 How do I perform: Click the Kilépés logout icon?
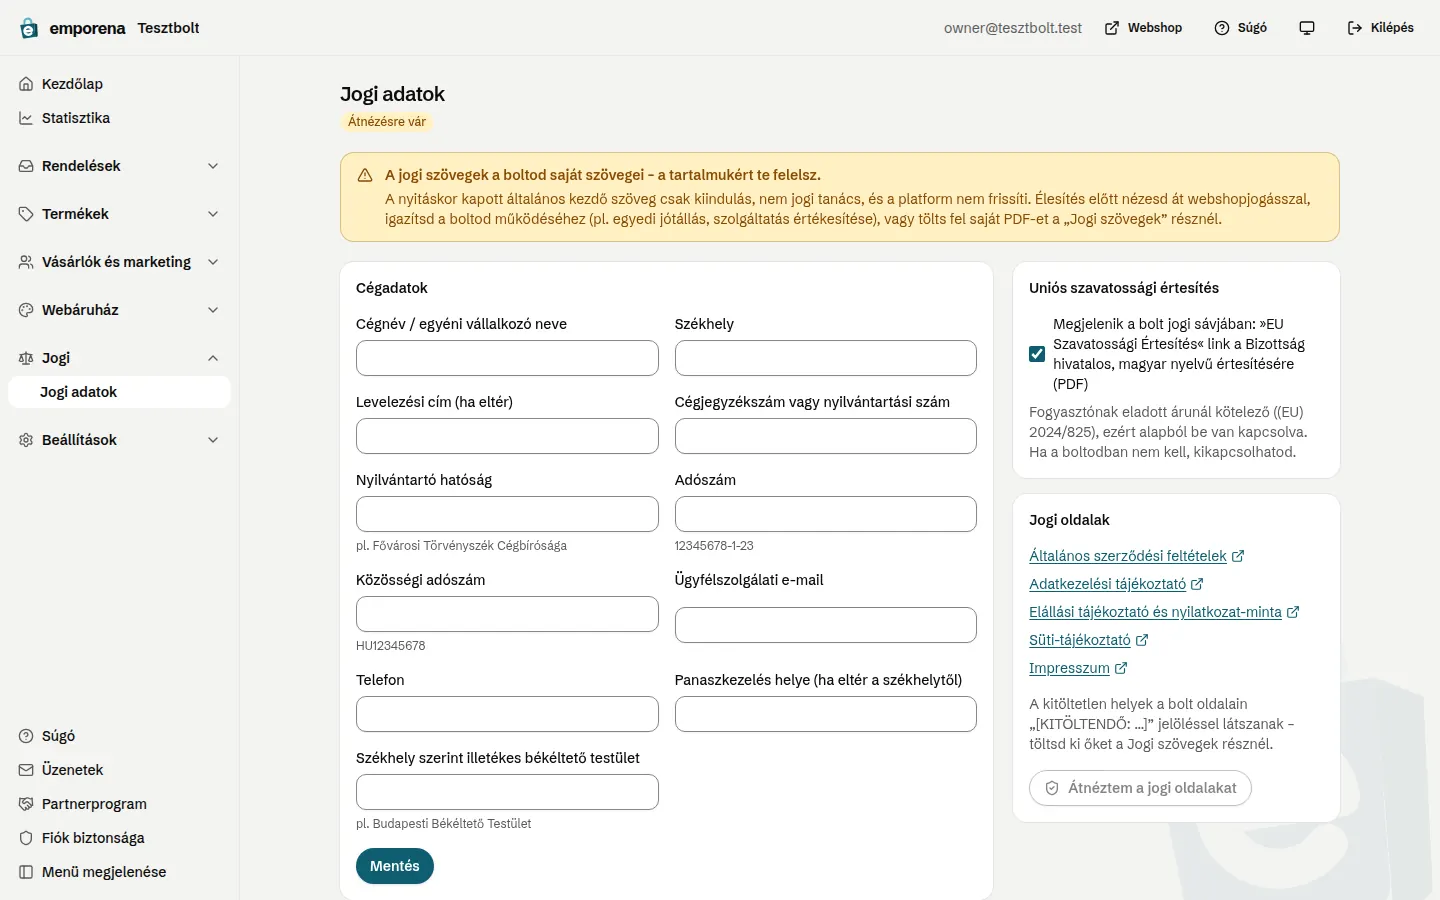click(1355, 28)
